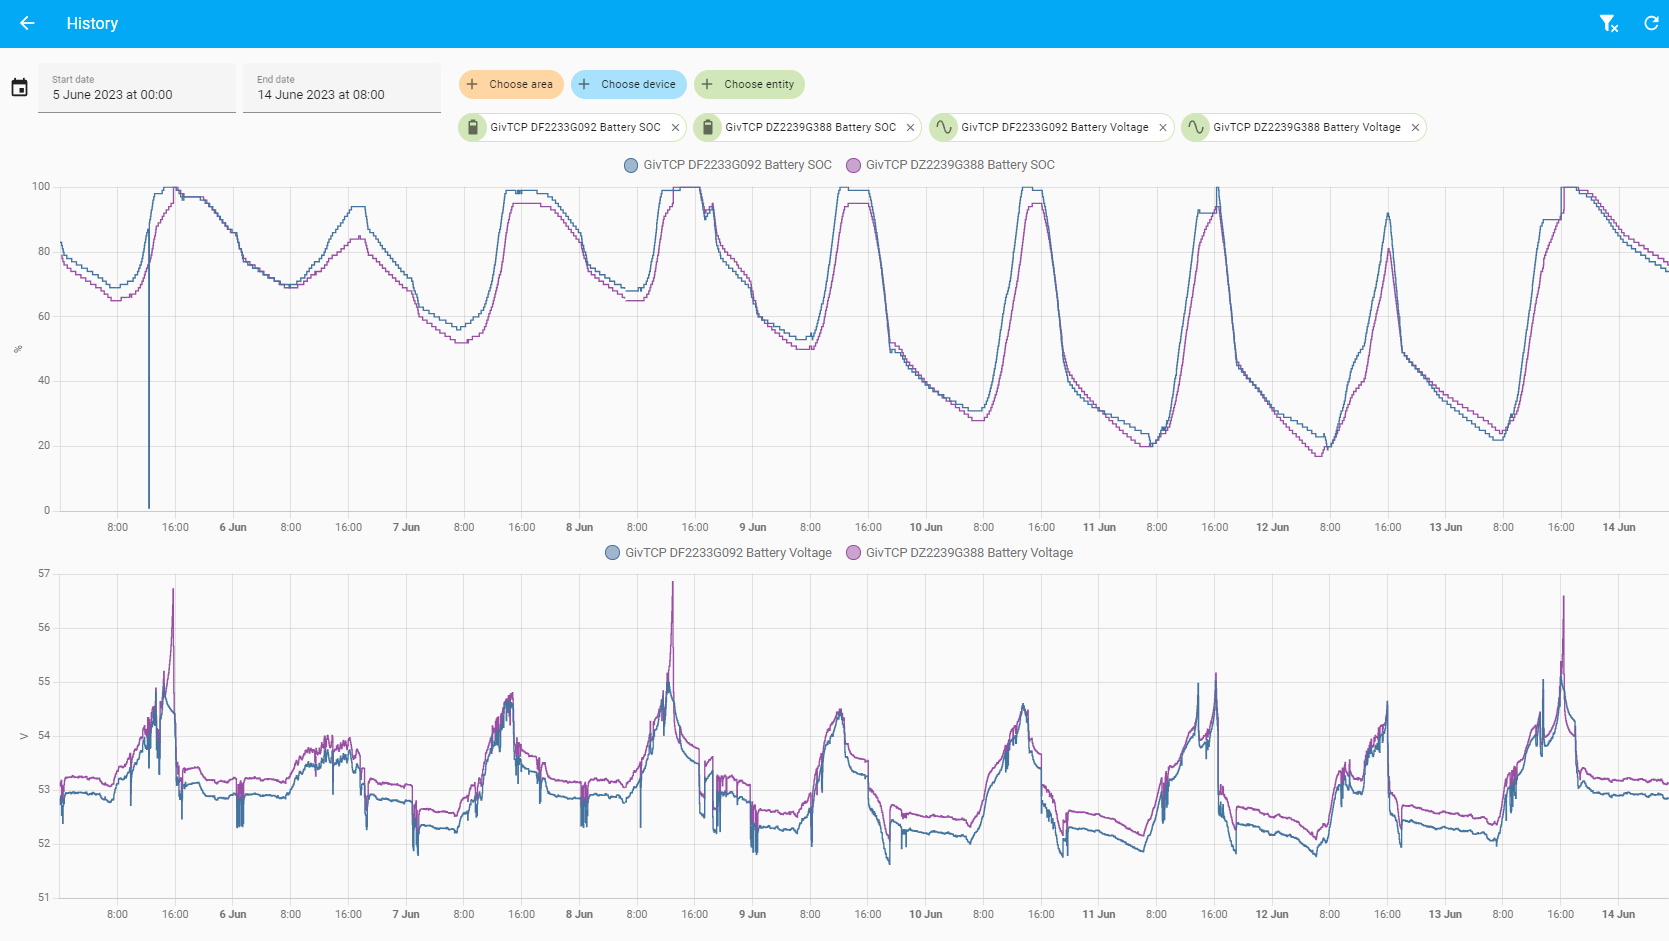Remove GivTCP DZ2239G388 Battery Voltage chip
The image size is (1669, 941).
[x=1415, y=128]
